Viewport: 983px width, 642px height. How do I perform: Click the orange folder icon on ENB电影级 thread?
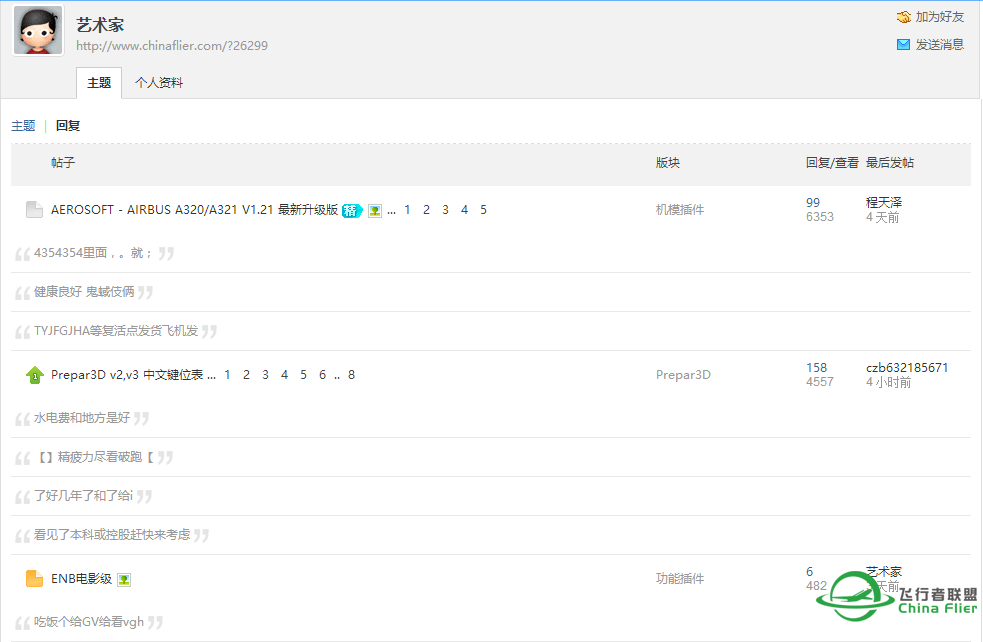point(34,579)
